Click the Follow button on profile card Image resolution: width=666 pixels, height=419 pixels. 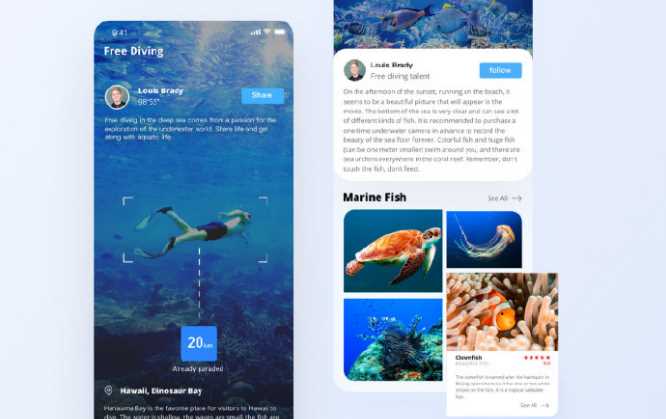point(500,71)
